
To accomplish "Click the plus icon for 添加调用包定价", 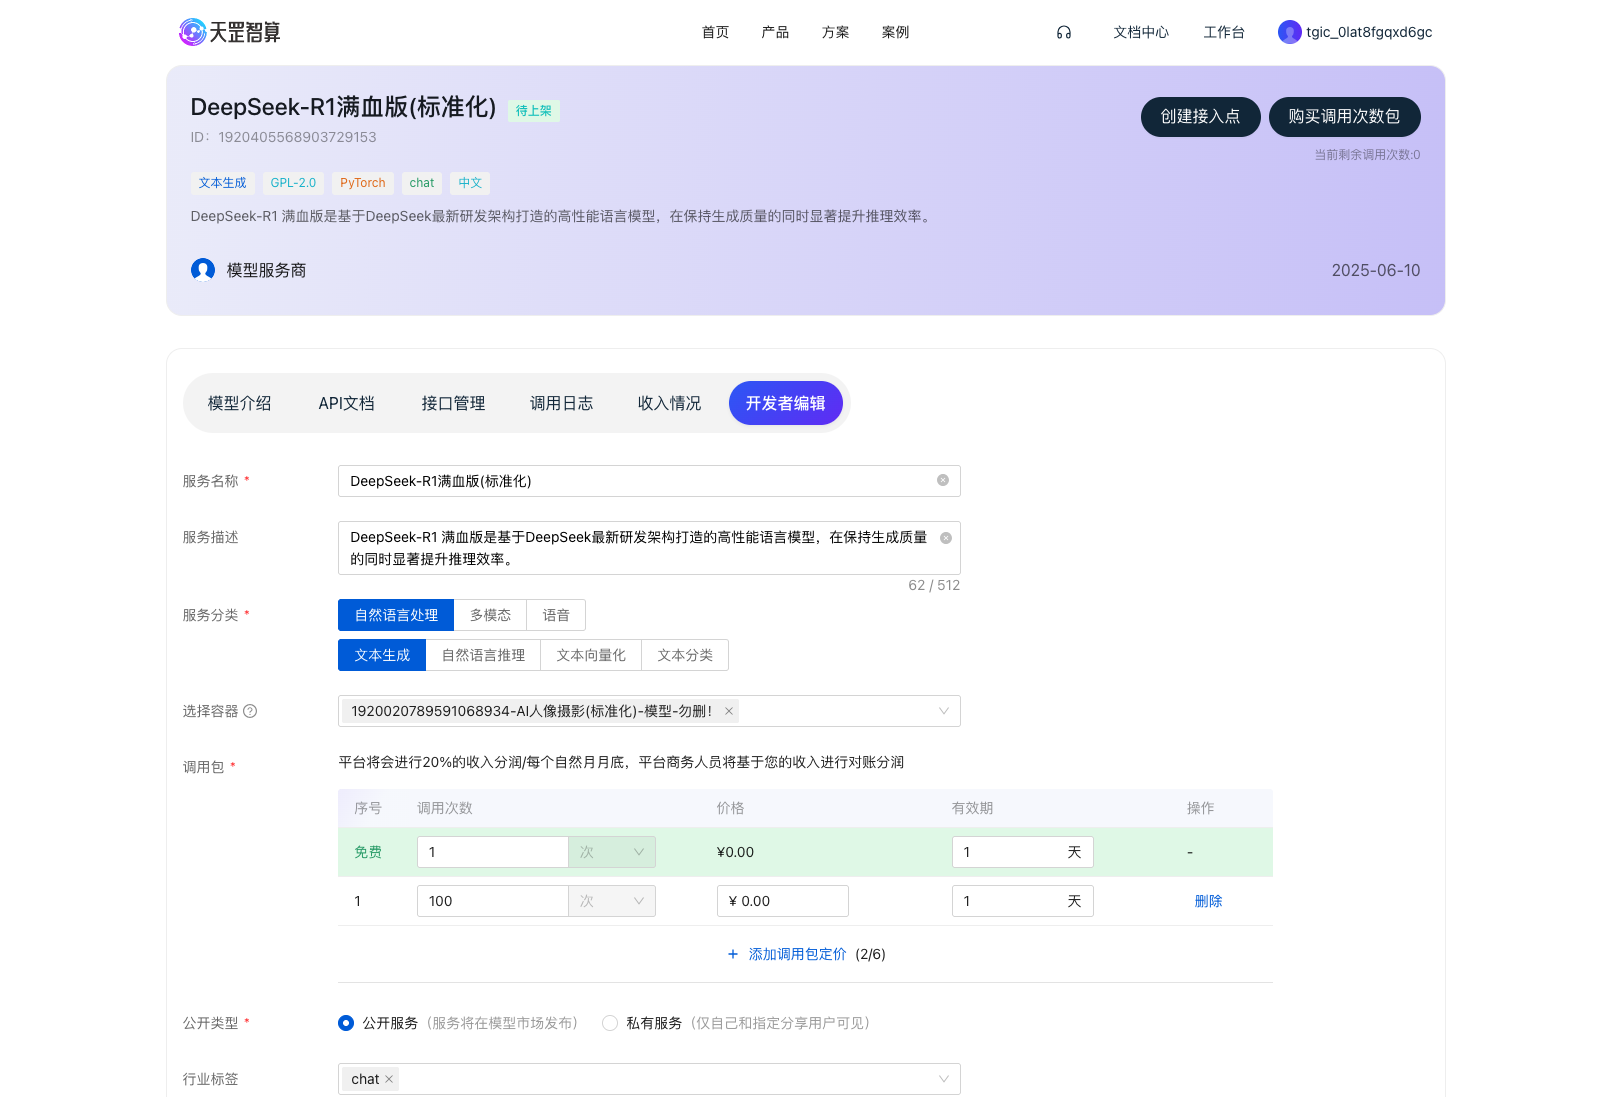I will pyautogui.click(x=733, y=954).
